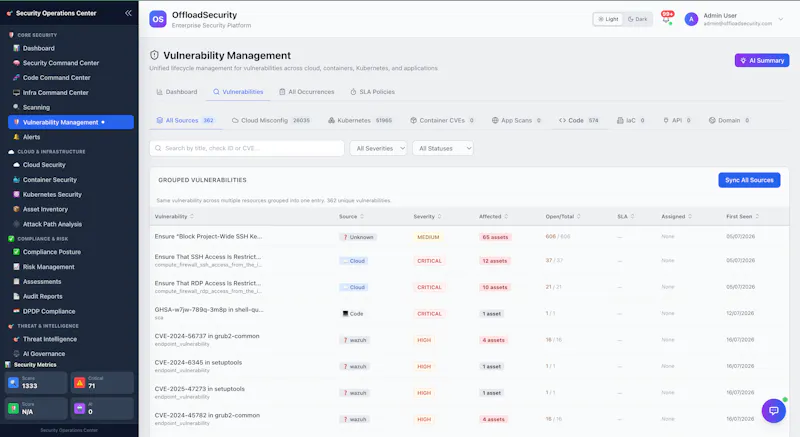Filter by Code source tab
Viewport: 800px width, 437px height.
(579, 120)
